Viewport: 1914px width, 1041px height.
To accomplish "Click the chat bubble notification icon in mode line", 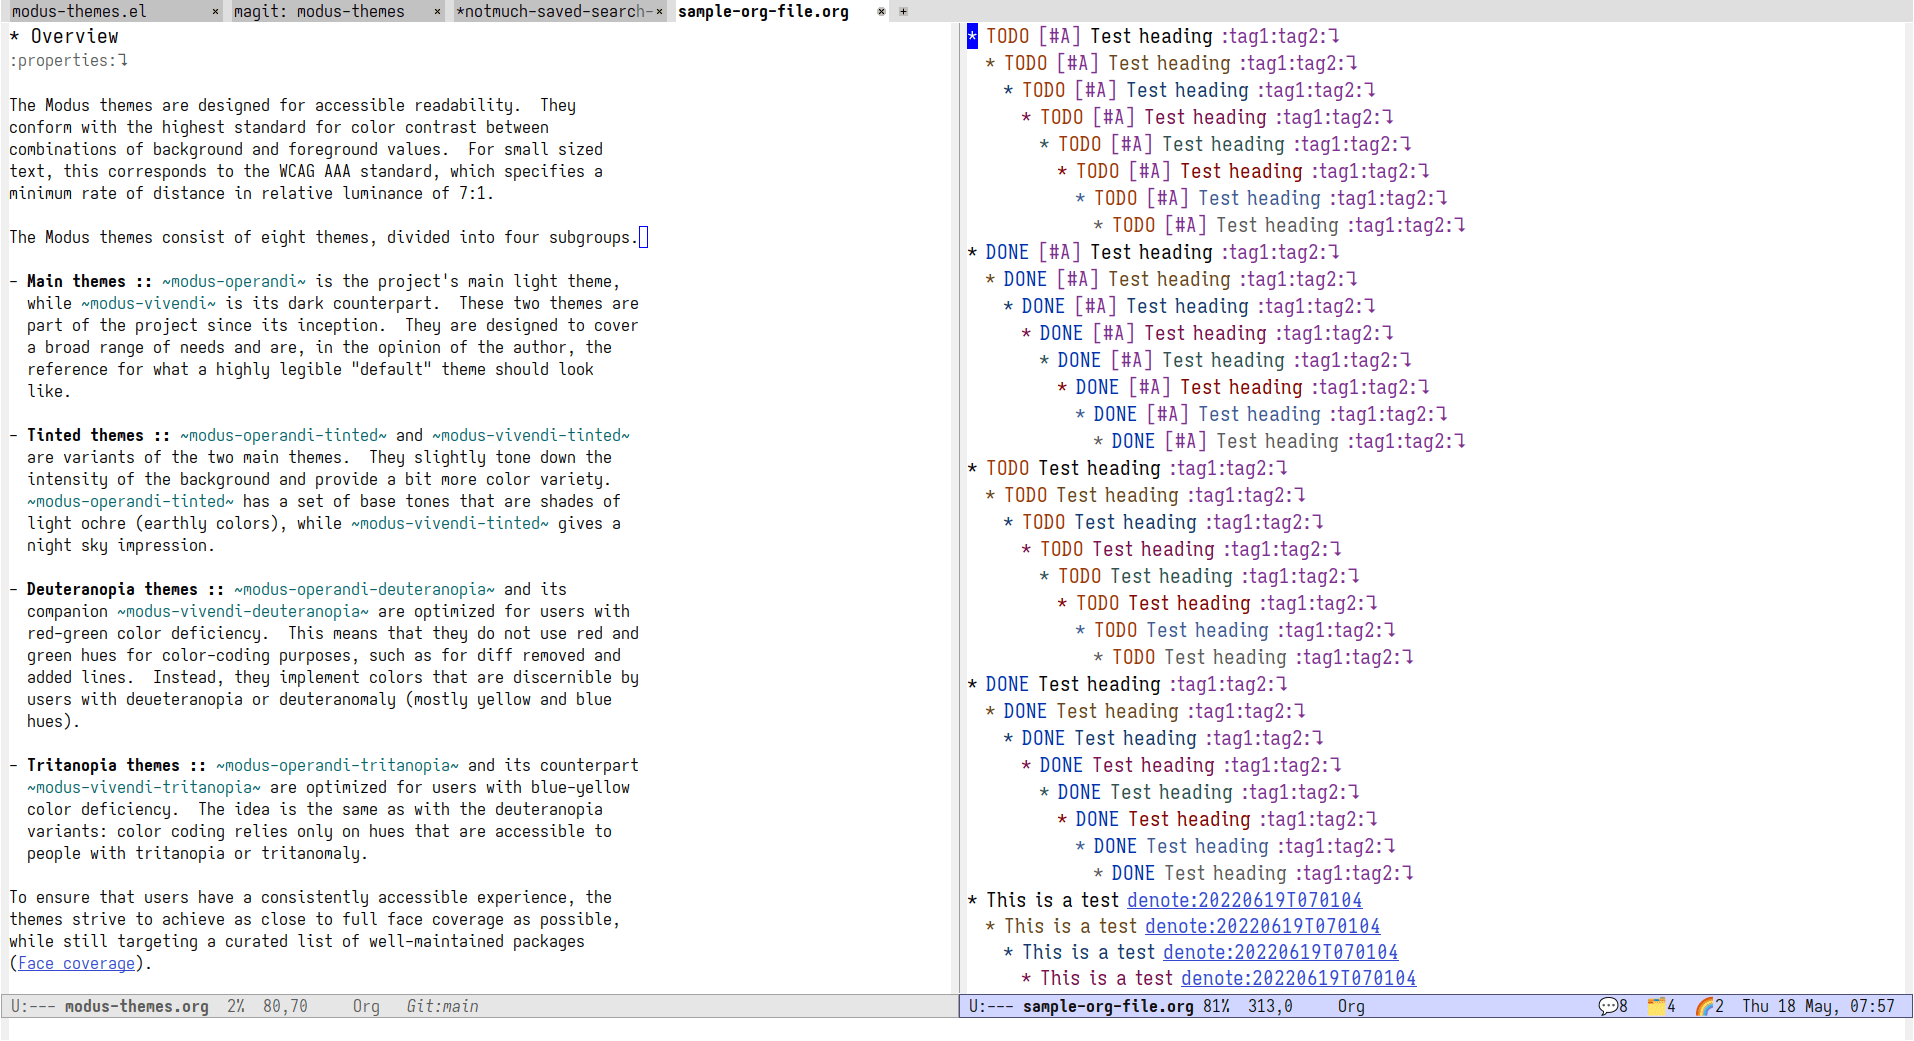I will (1608, 1006).
